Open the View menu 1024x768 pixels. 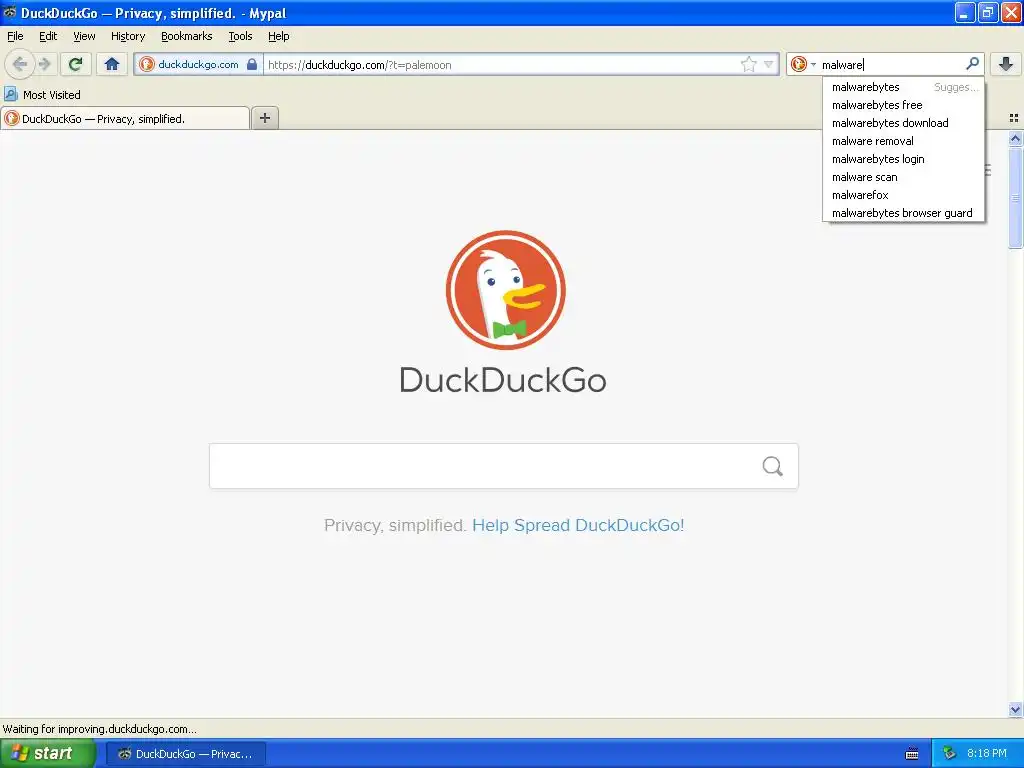84,37
